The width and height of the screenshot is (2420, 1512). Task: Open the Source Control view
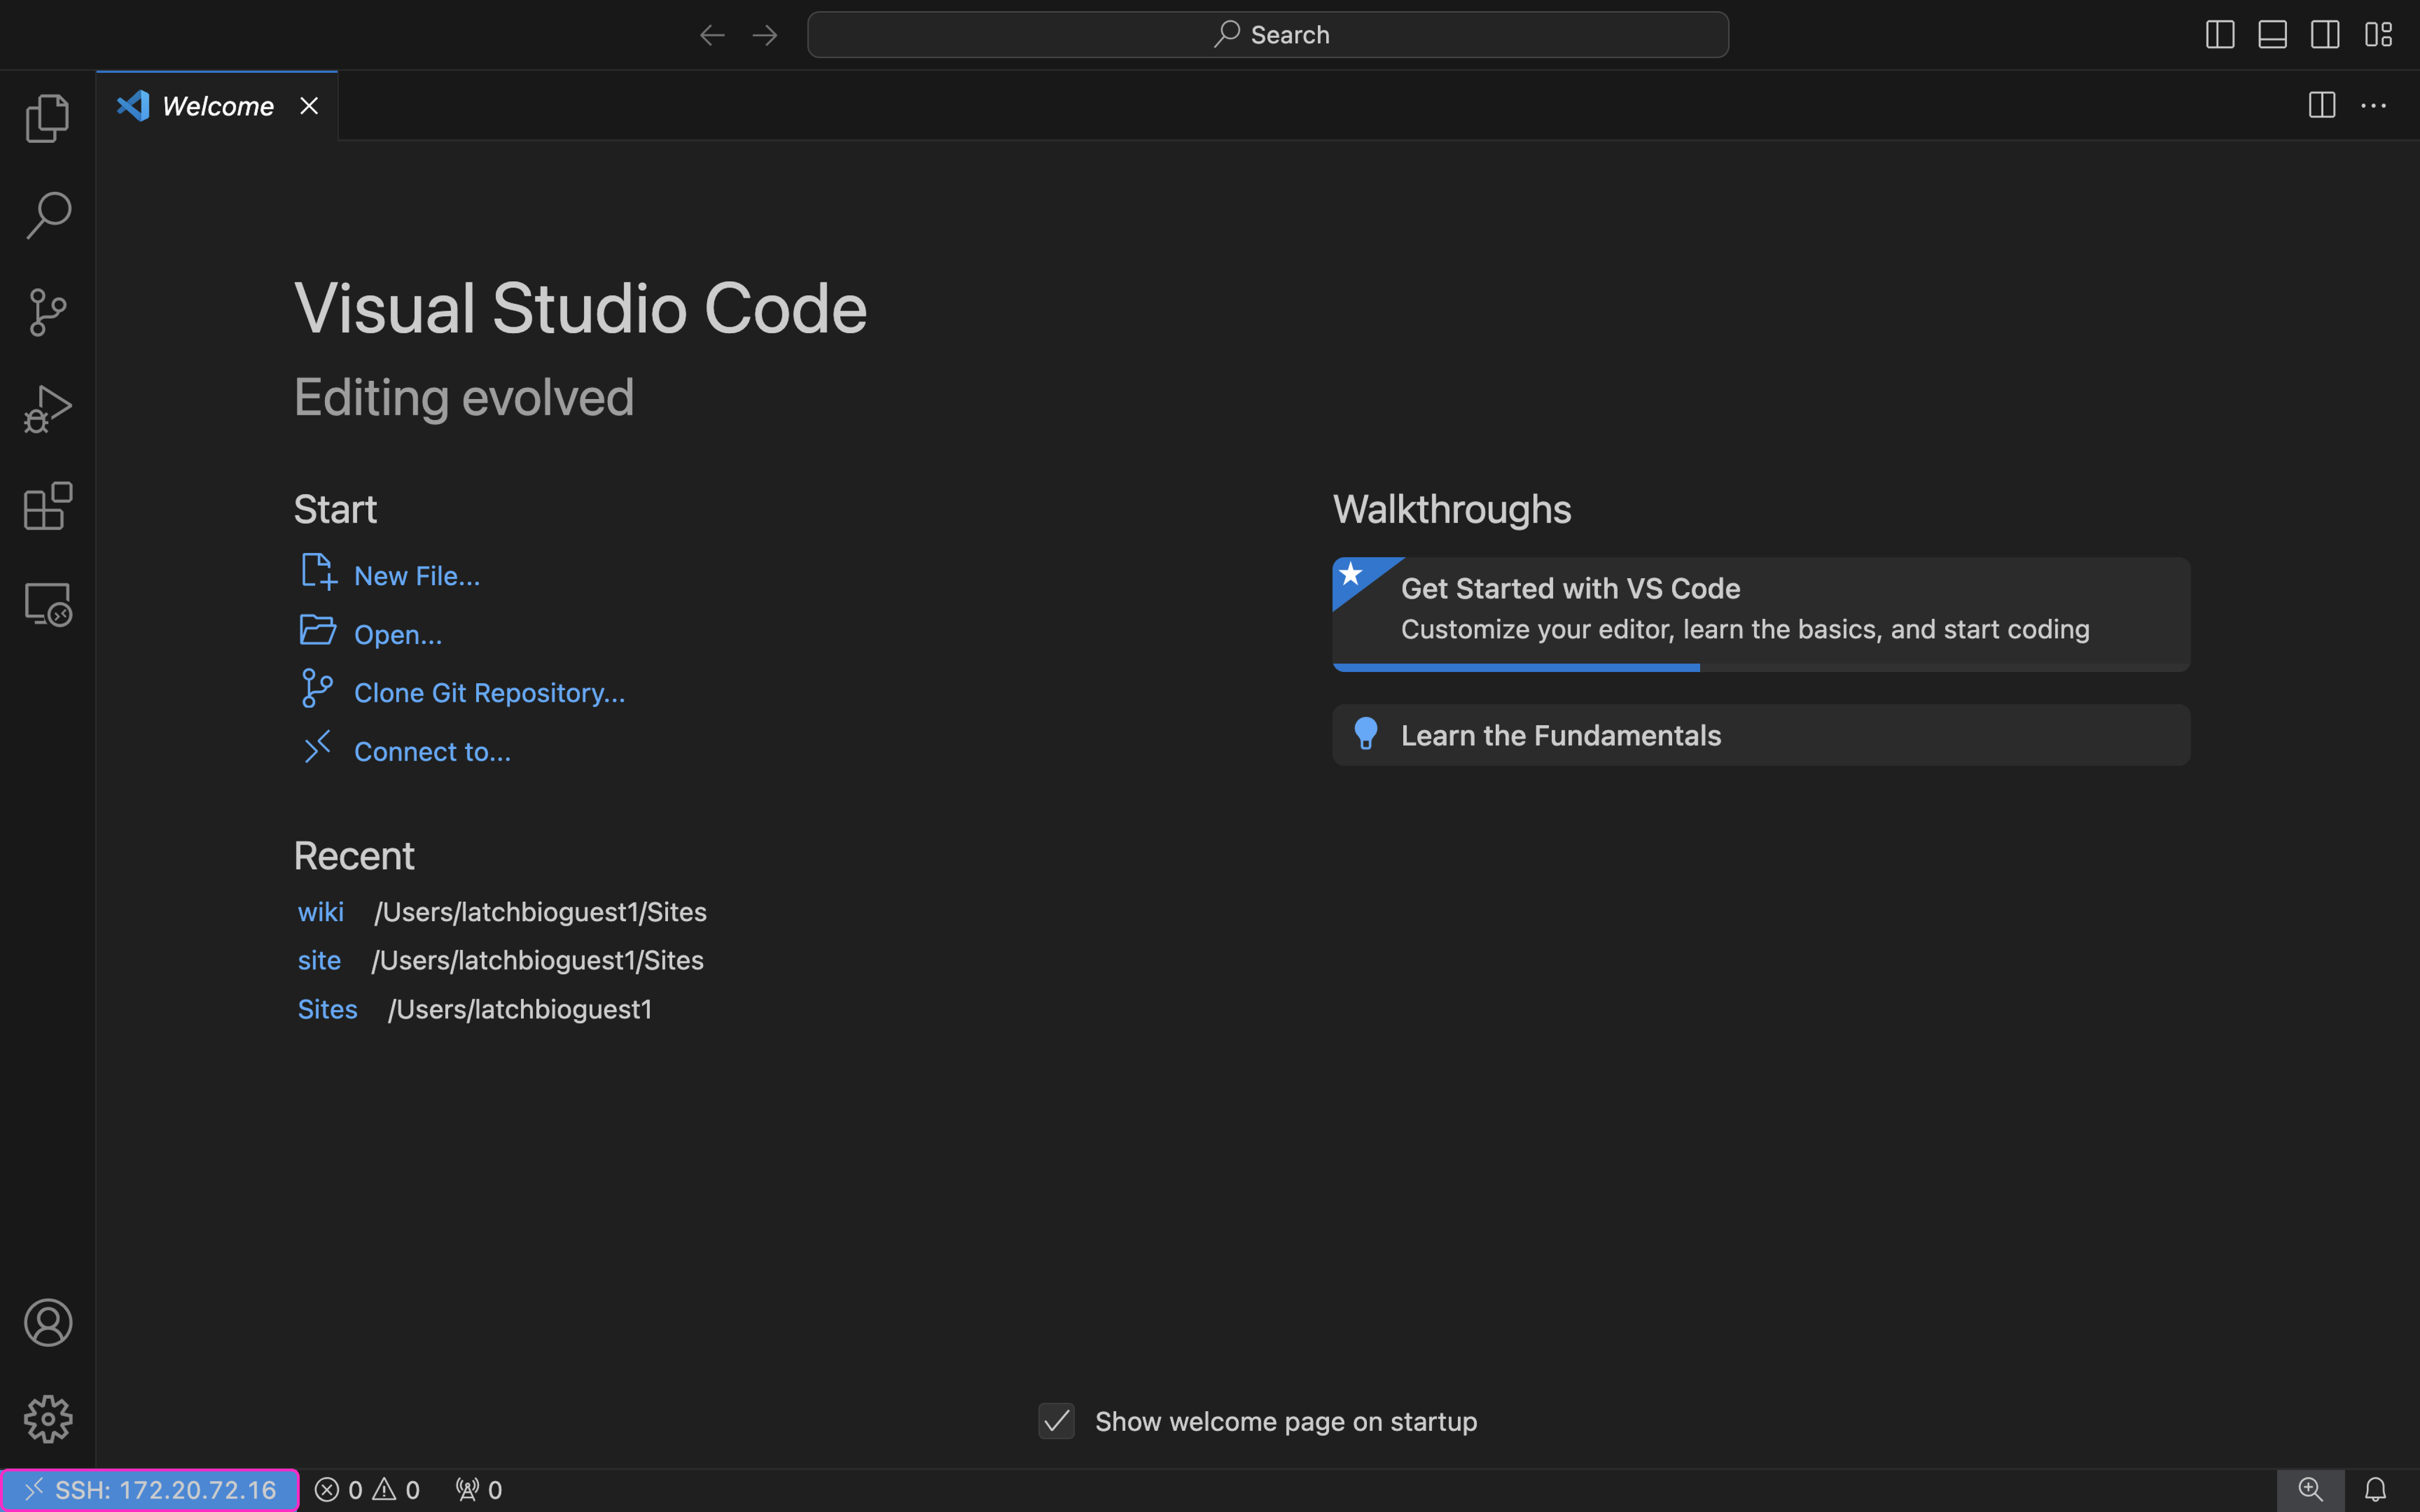tap(48, 312)
